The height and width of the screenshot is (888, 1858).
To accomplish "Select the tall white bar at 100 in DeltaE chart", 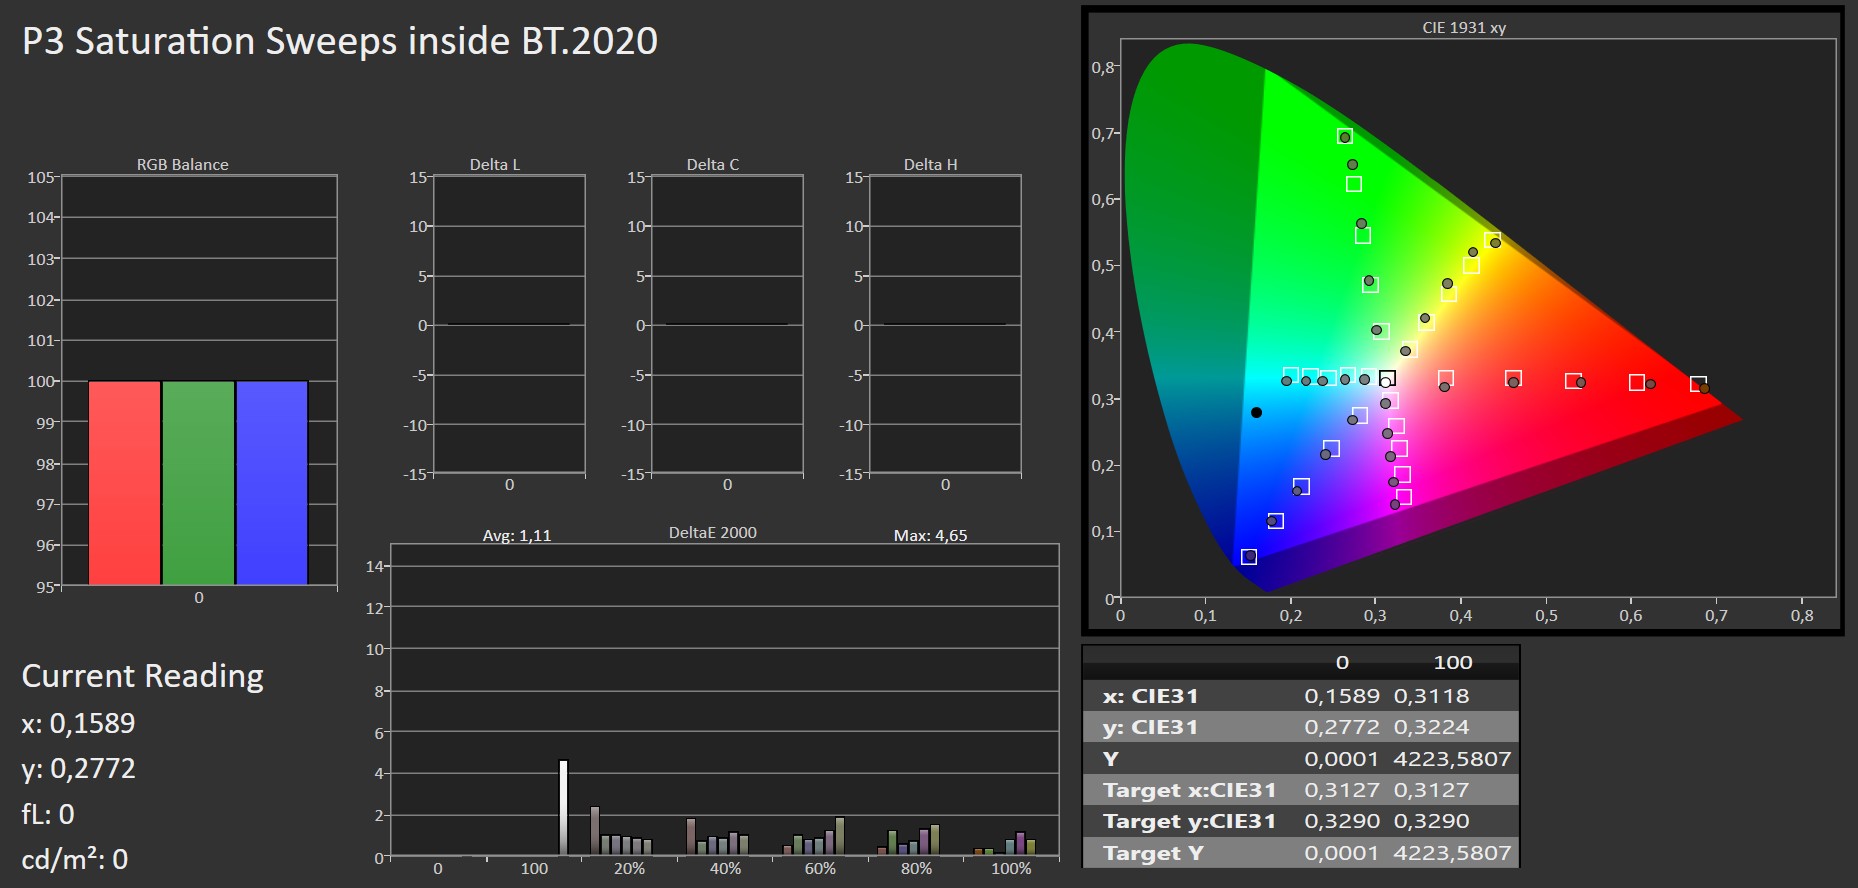I will [563, 808].
